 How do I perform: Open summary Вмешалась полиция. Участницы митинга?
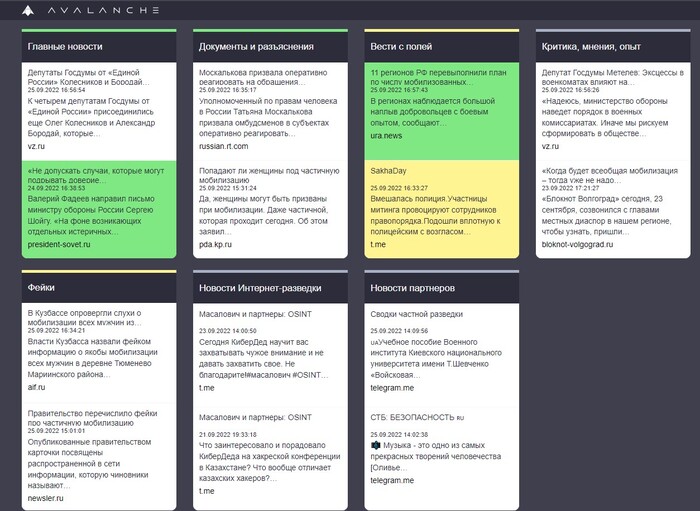point(435,215)
